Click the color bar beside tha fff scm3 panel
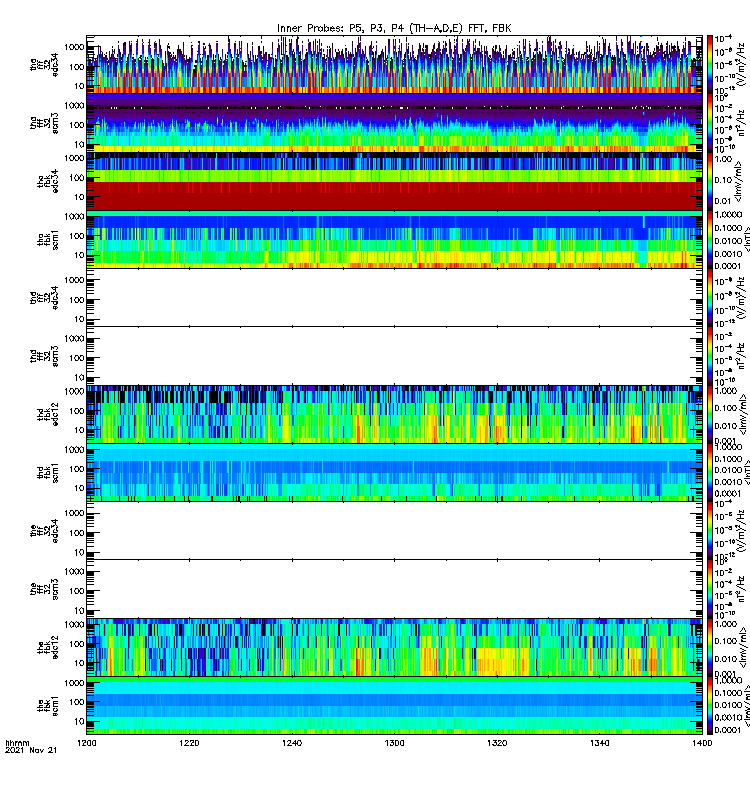The height and width of the screenshot is (800, 750). tap(710, 122)
